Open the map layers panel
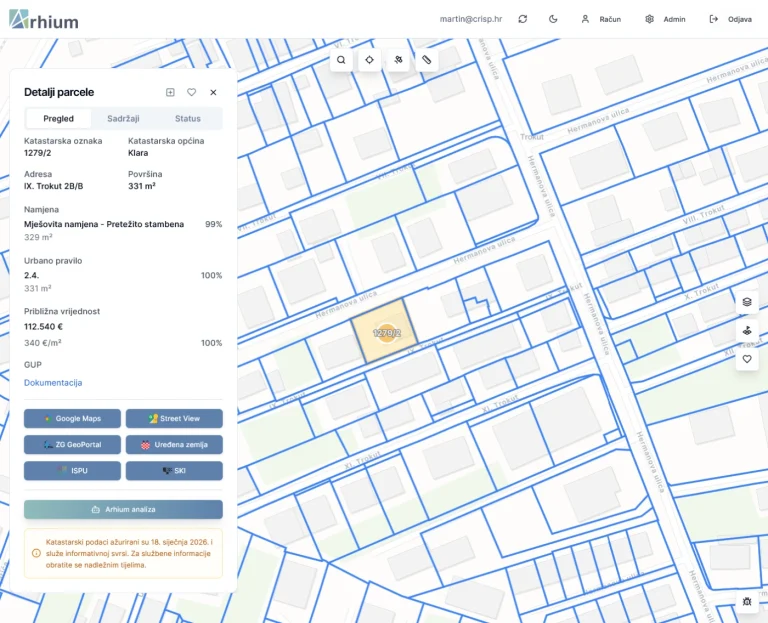 [x=747, y=302]
